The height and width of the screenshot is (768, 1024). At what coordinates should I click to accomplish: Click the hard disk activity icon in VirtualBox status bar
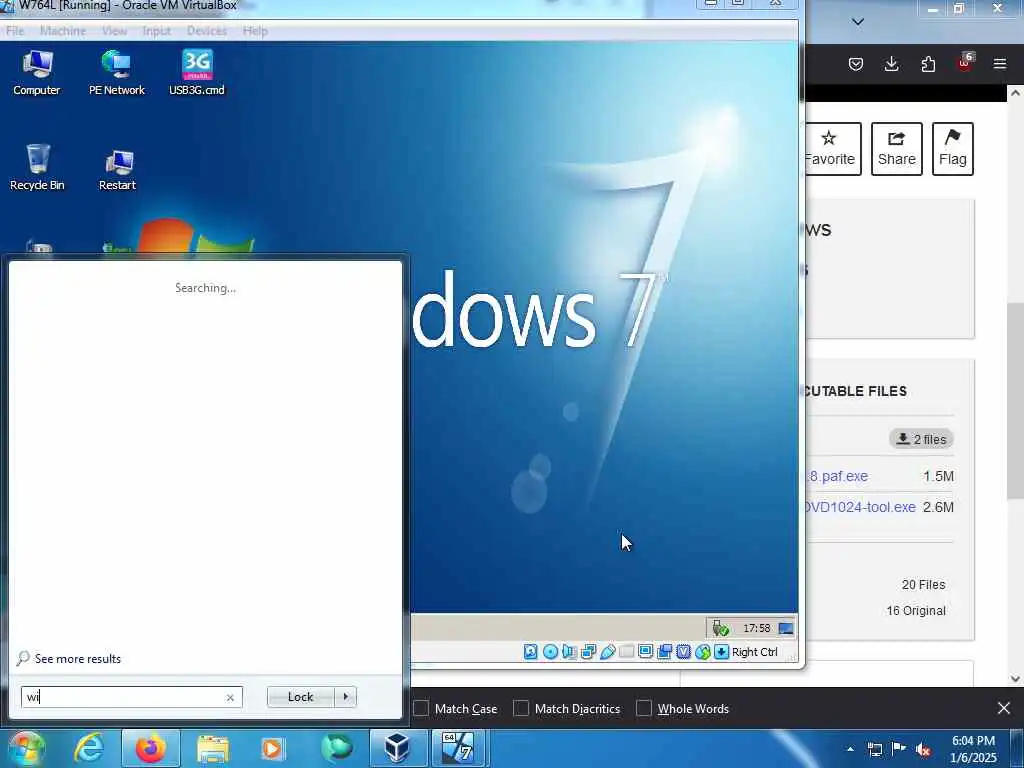pyautogui.click(x=530, y=652)
